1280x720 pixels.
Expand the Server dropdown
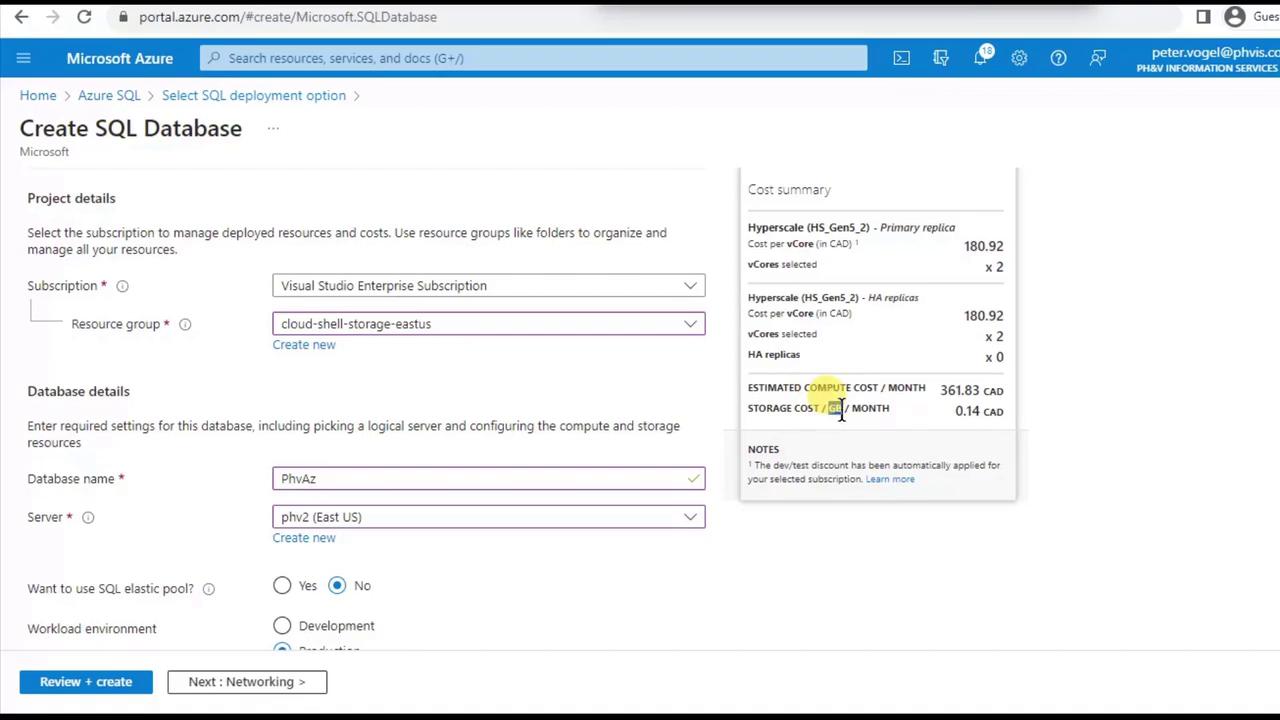point(489,517)
